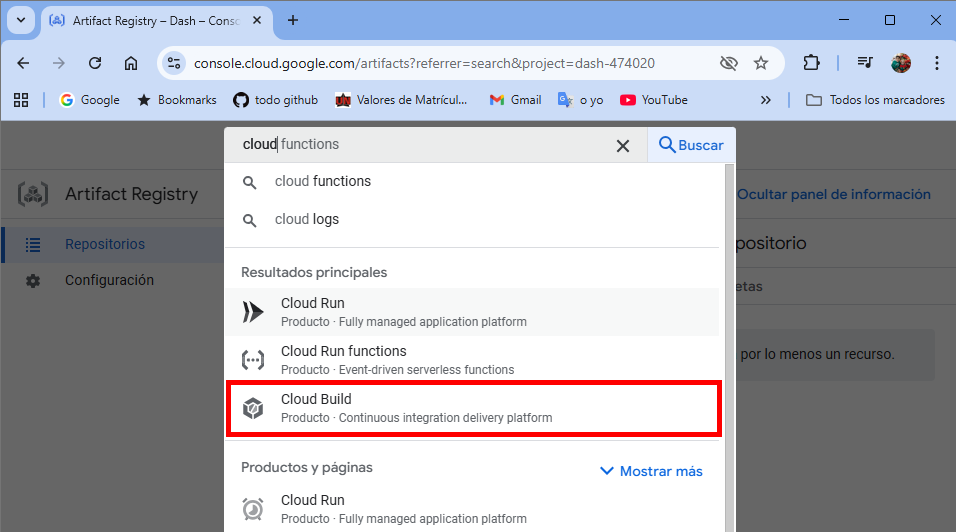
Task: Open the todo github bookmark
Action: (276, 100)
